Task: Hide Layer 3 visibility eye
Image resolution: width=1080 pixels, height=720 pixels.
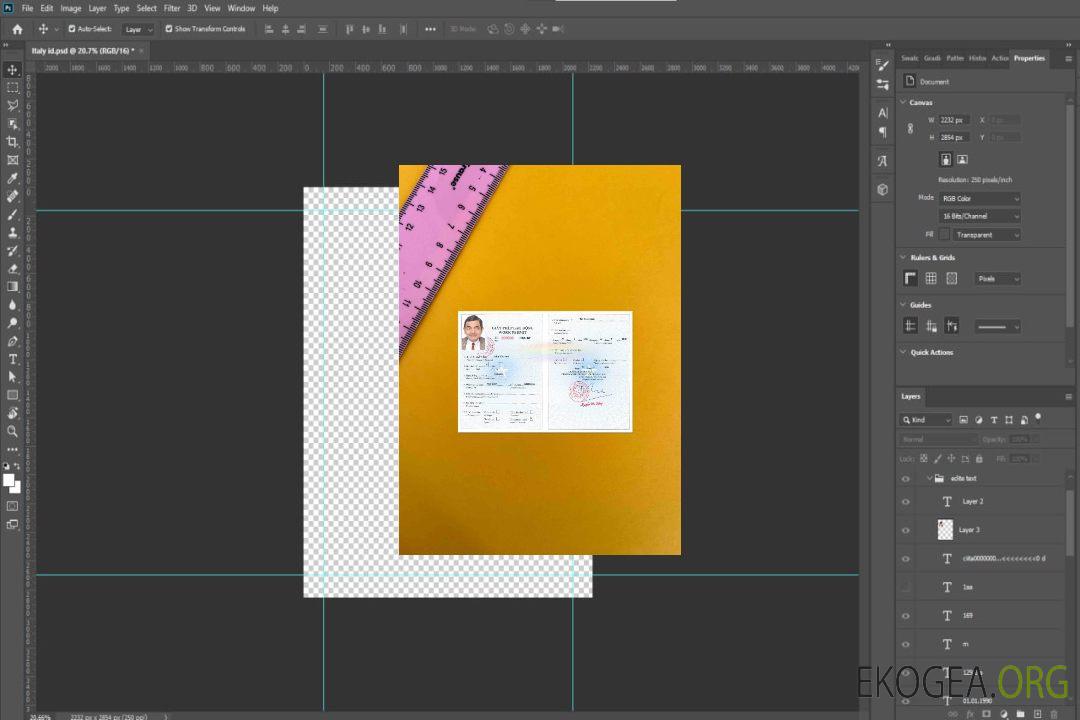Action: [x=906, y=531]
